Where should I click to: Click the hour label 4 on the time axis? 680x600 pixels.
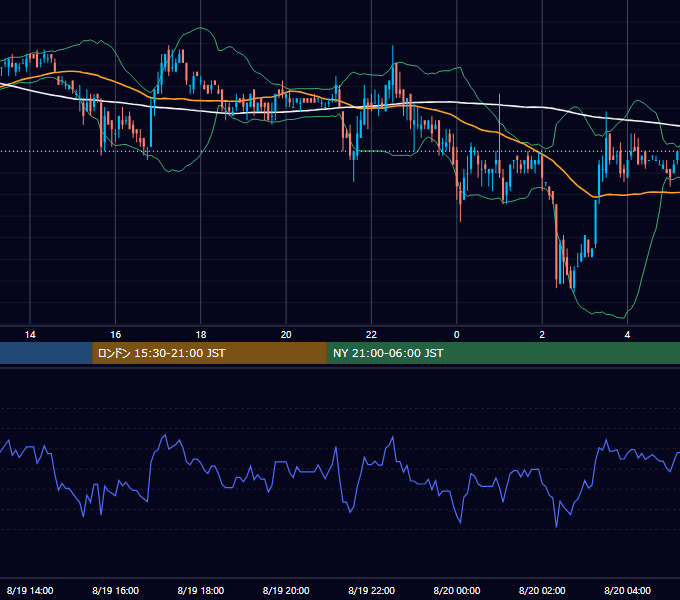point(627,335)
